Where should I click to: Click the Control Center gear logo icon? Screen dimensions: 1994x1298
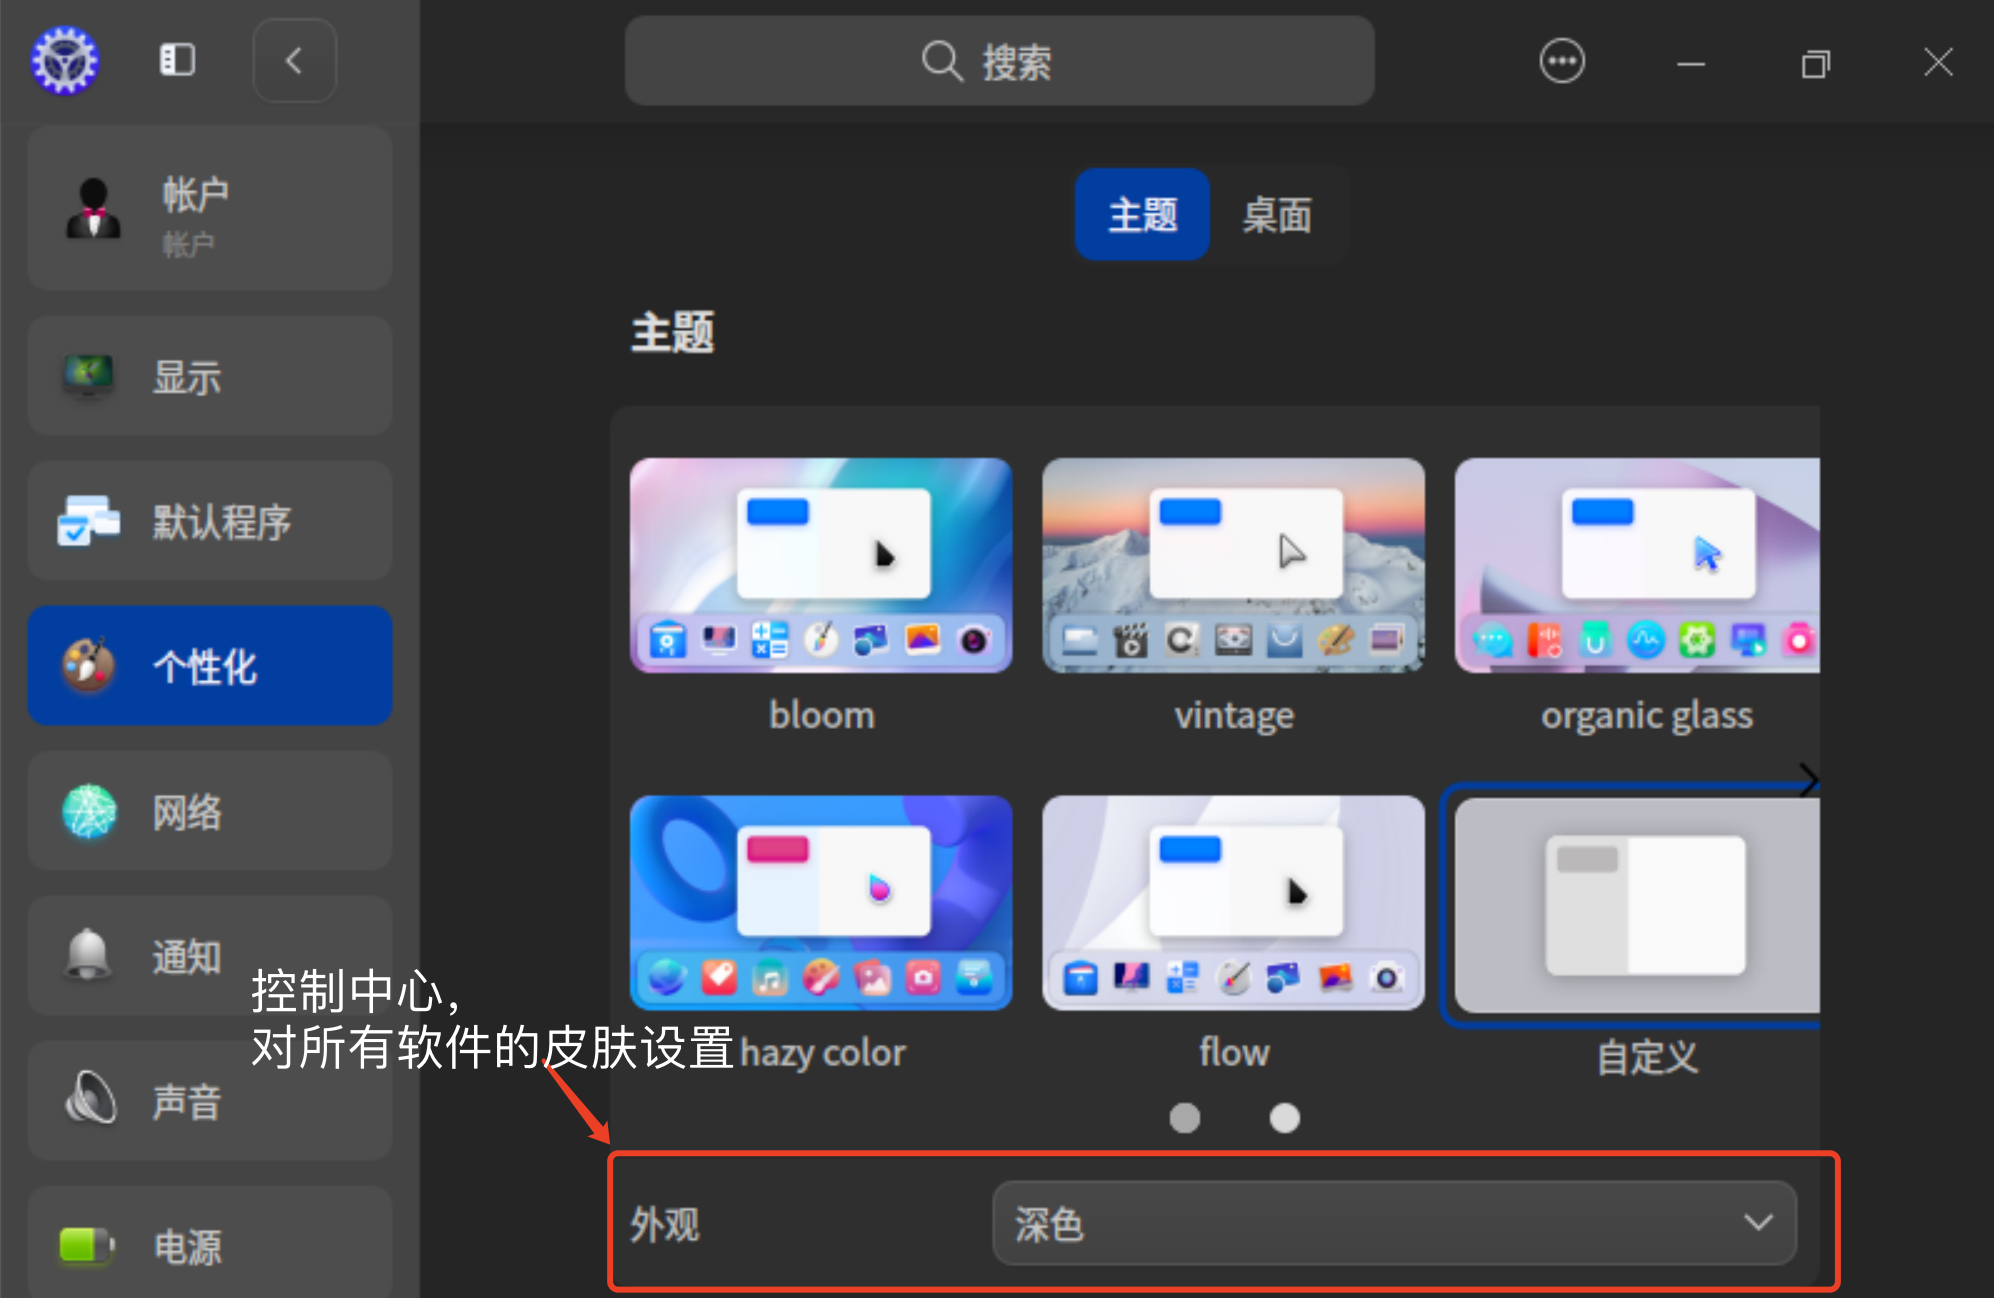point(65,61)
